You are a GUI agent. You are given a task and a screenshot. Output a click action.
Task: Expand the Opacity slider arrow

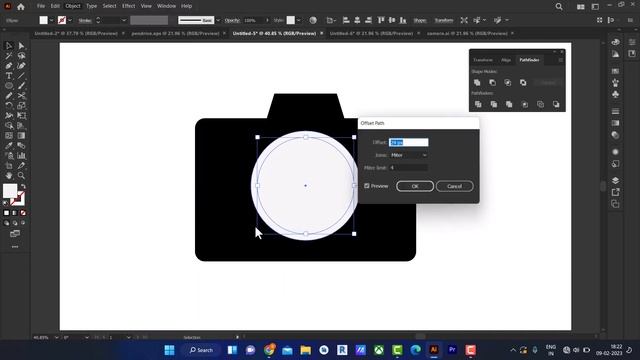point(267,20)
